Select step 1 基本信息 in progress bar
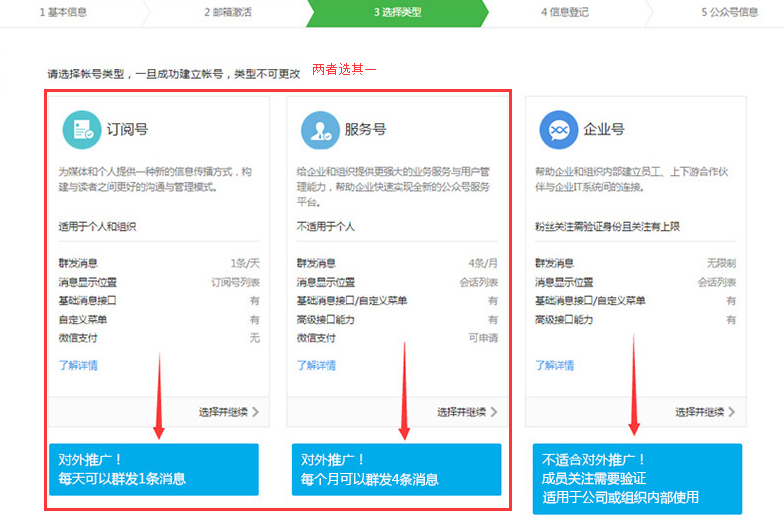Image resolution: width=784 pixels, height=524 pixels. [x=66, y=12]
